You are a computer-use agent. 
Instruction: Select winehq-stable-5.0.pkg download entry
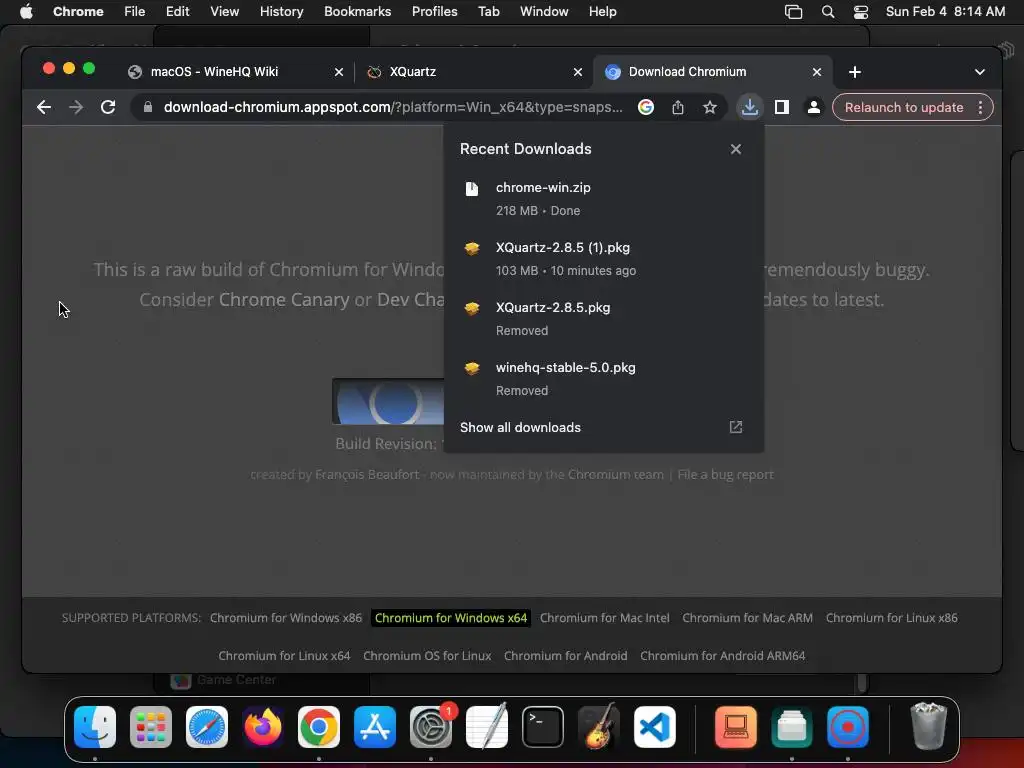tap(603, 379)
